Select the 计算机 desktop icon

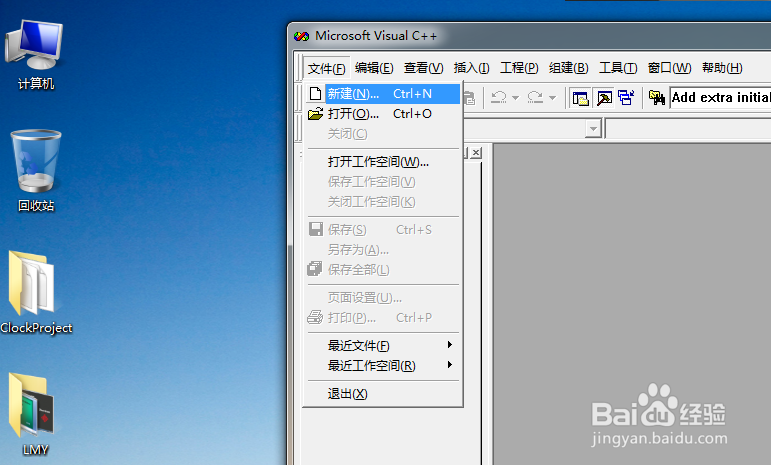[35, 55]
